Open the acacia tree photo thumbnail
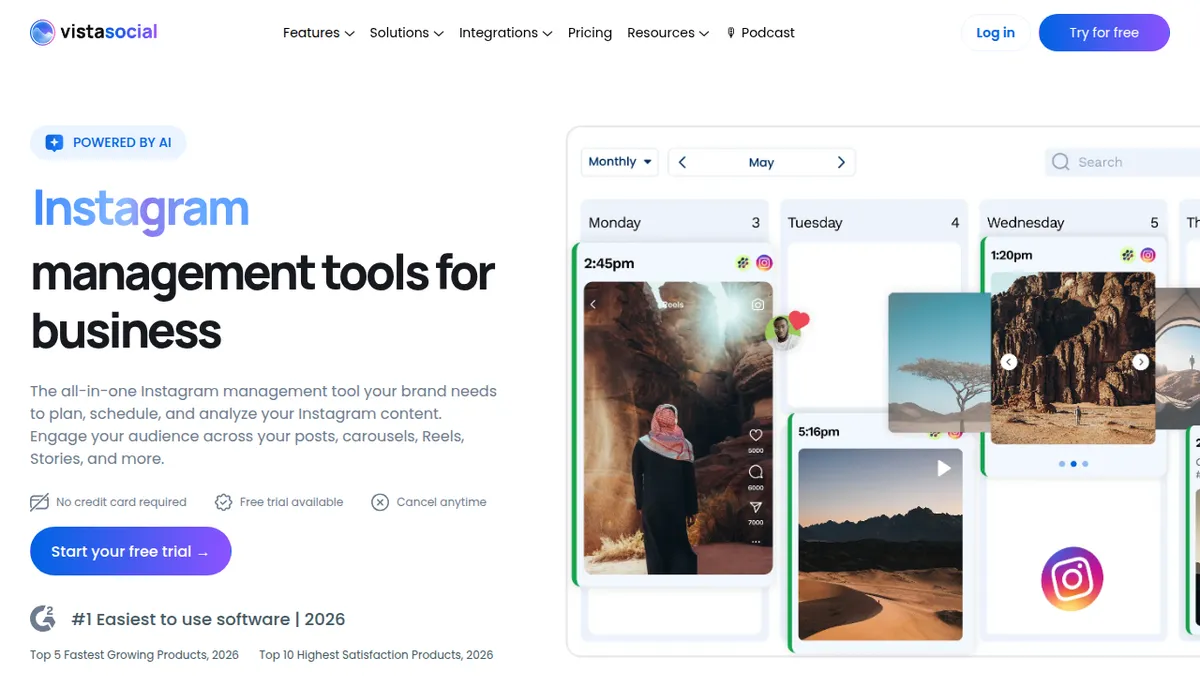 [x=939, y=362]
